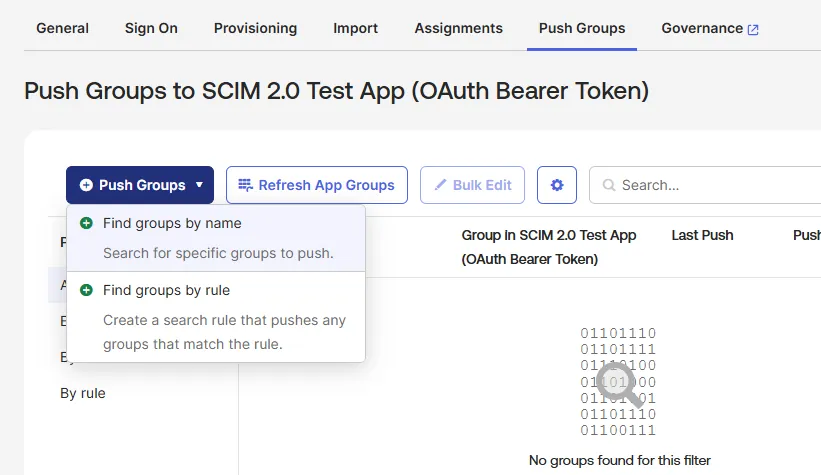The width and height of the screenshot is (821, 475).
Task: Click the grid refresh icon on Refresh App Groups
Action: [x=246, y=185]
